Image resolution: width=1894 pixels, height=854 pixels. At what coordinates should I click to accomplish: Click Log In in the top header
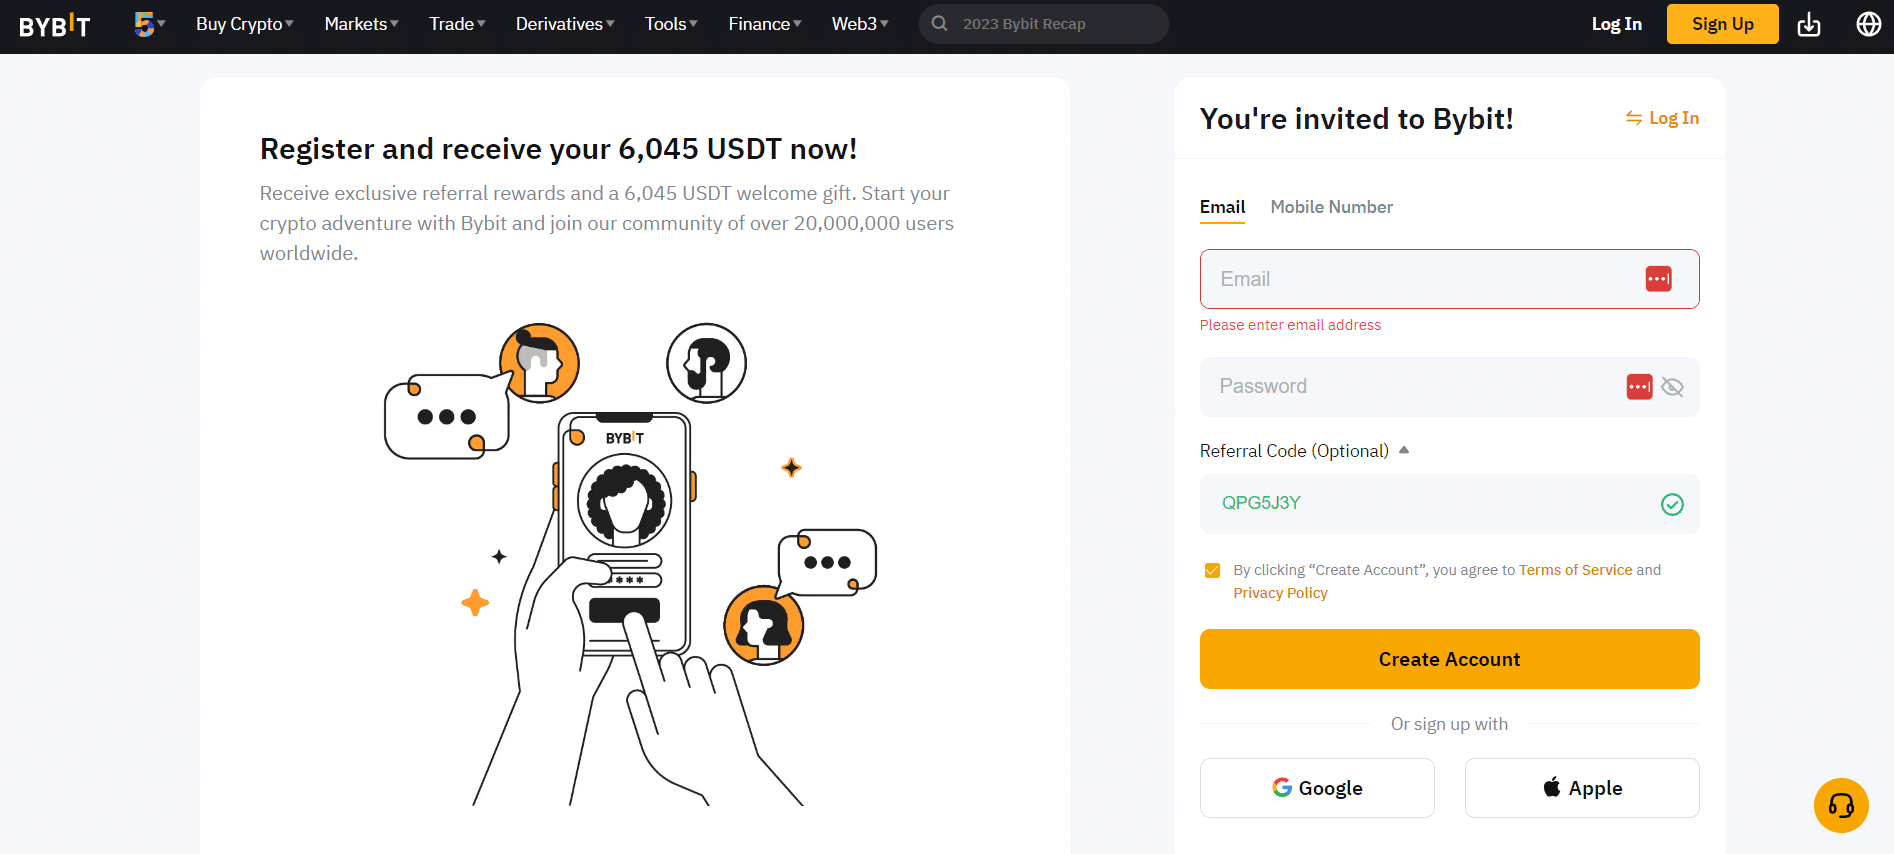(x=1616, y=24)
